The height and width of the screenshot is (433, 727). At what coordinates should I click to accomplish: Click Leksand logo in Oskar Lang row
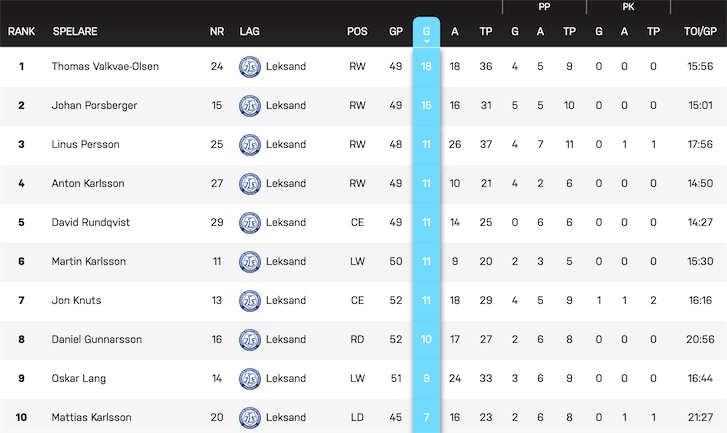point(249,378)
